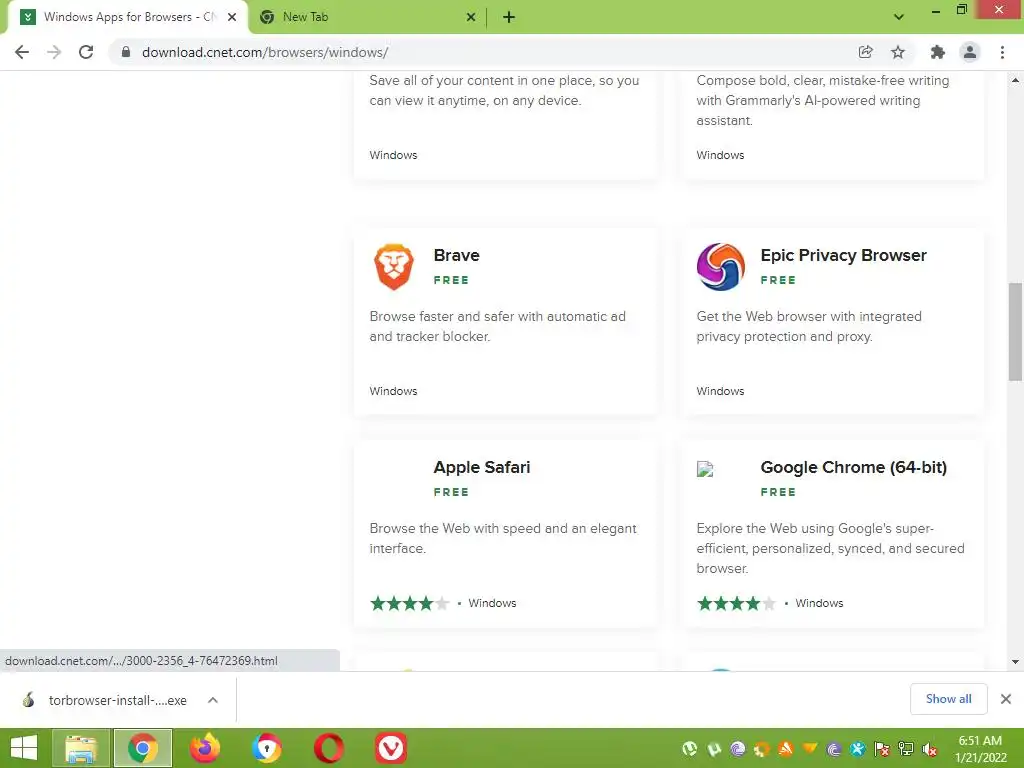Close the Windows Apps for Browsers tab
Viewport: 1024px width, 768px height.
pyautogui.click(x=232, y=17)
